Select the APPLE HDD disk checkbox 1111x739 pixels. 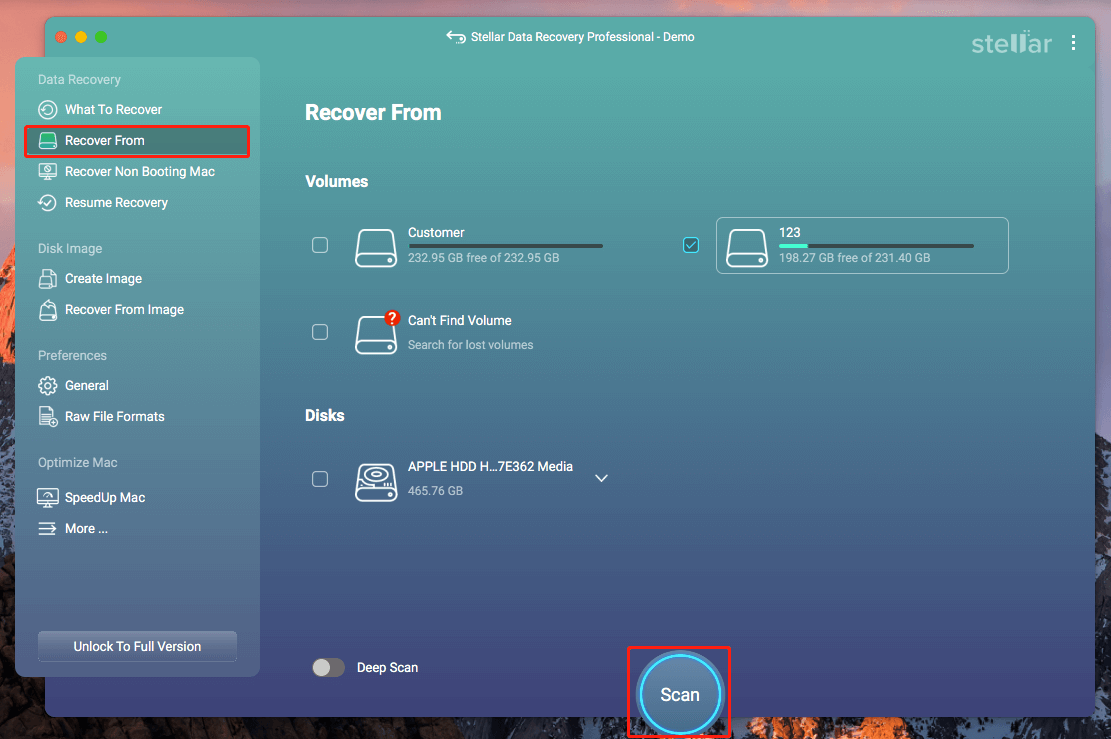(x=320, y=479)
